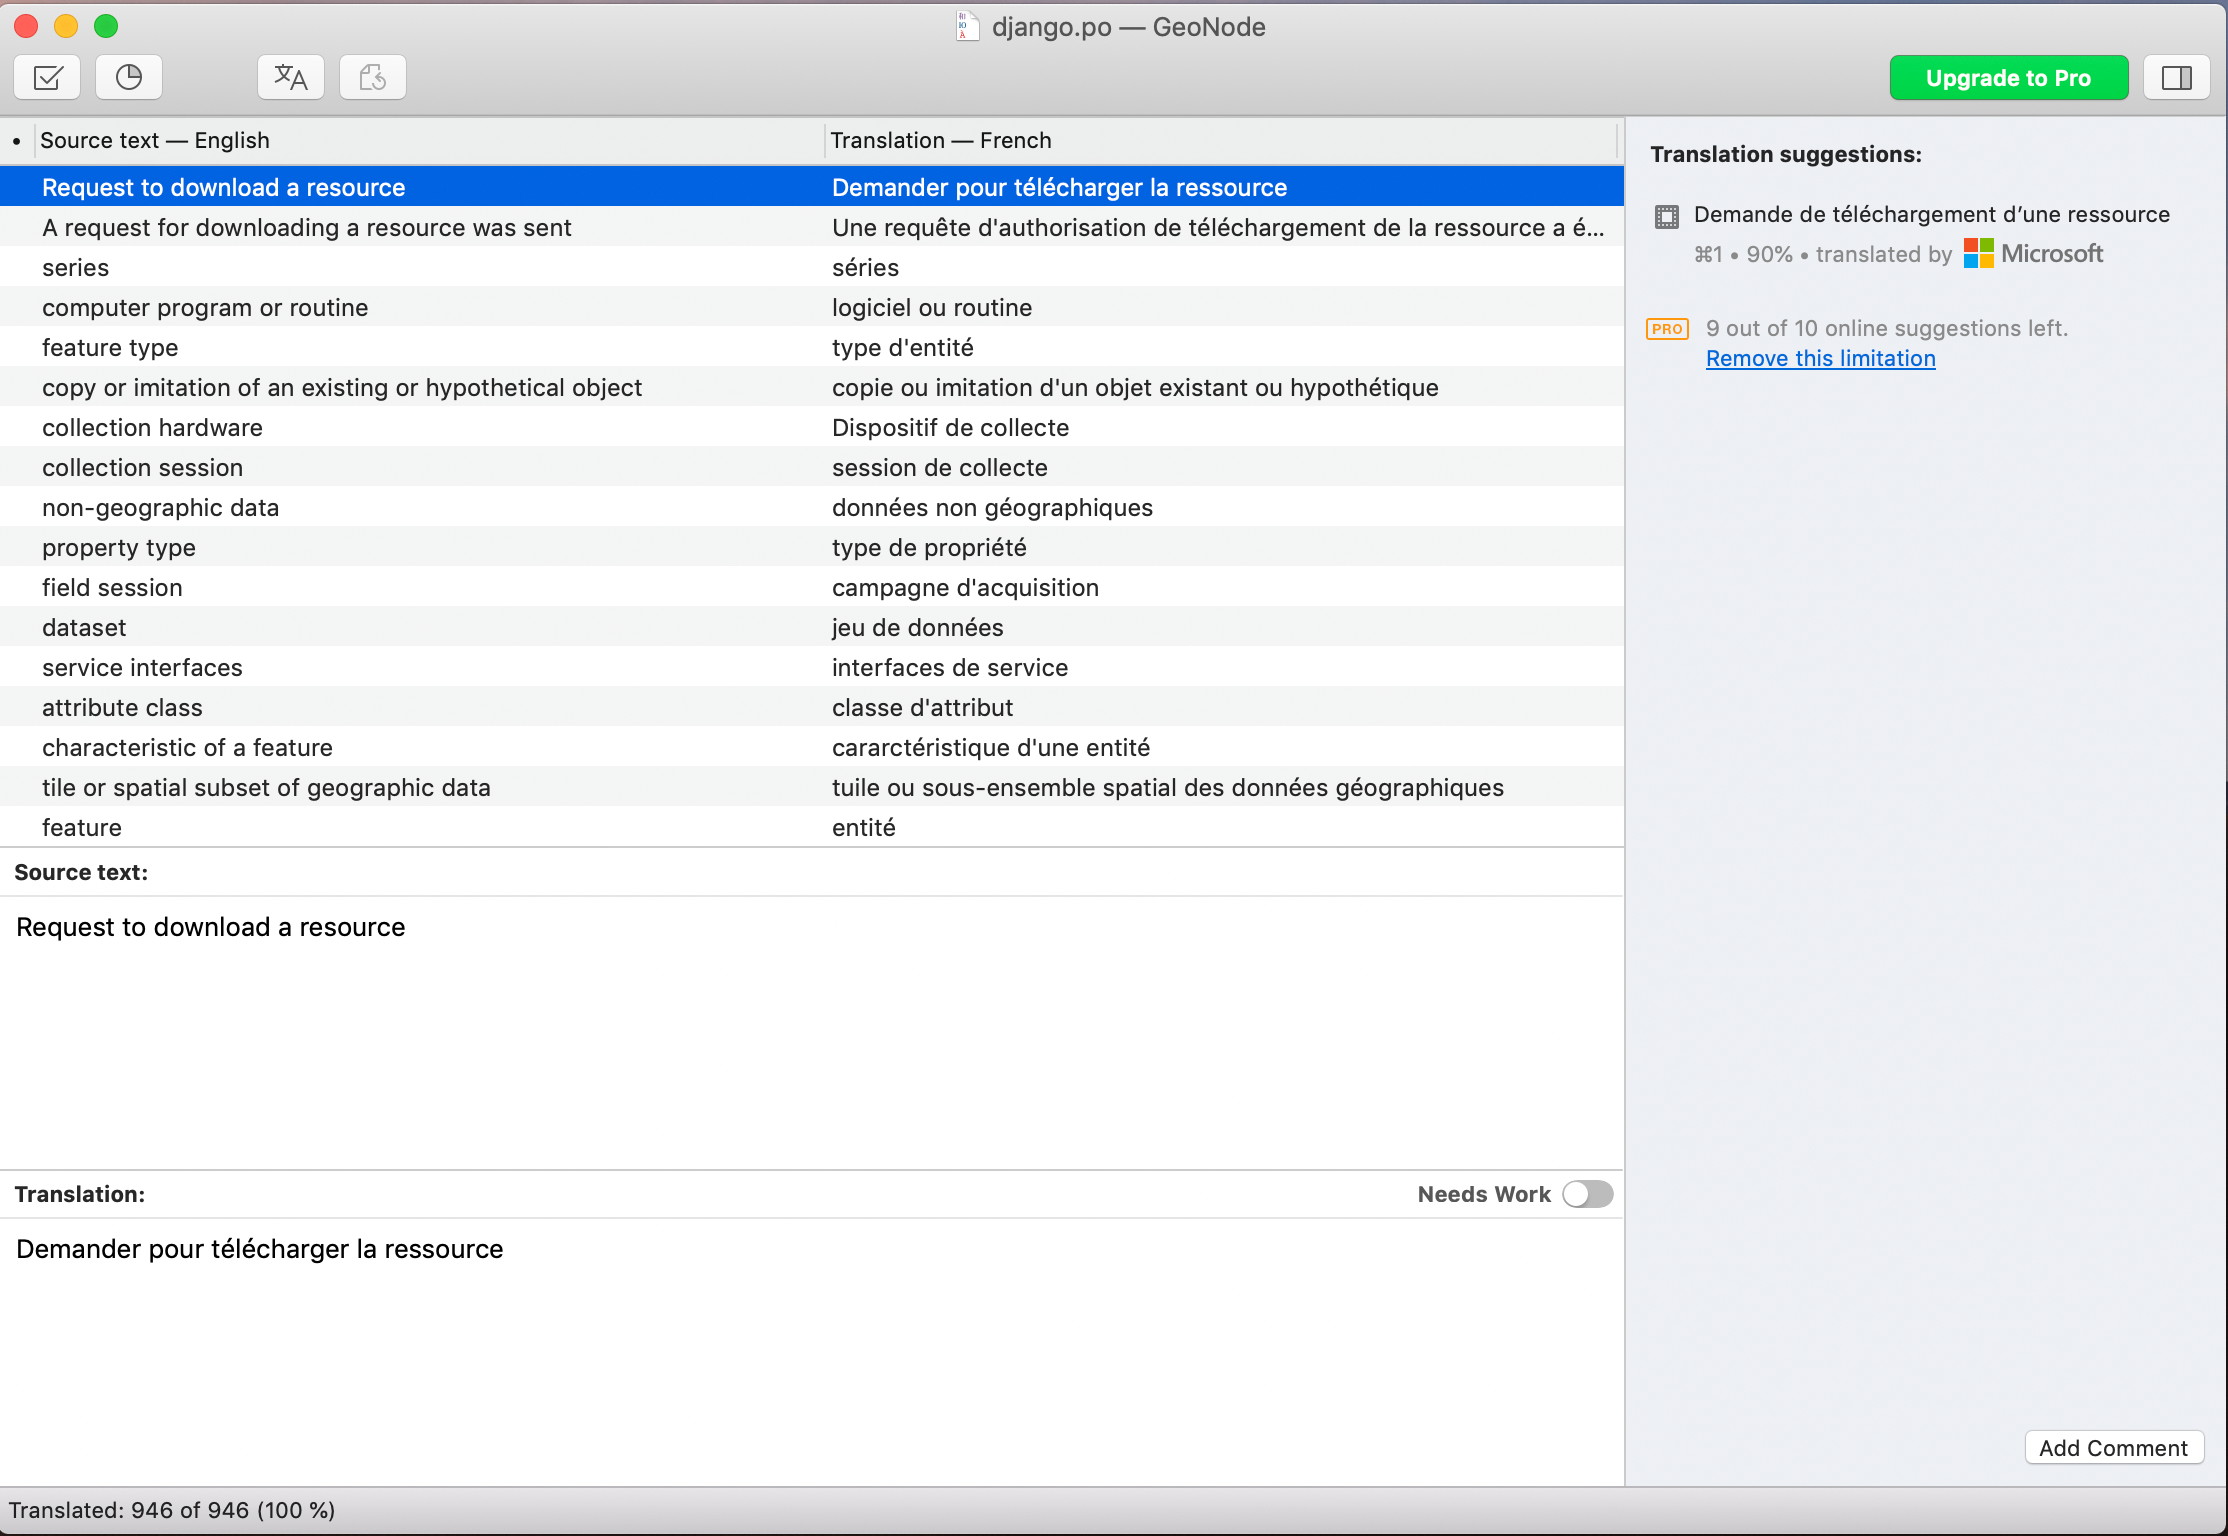Select the 'property type' row
Viewport: 2228px width, 1536px height.
pyautogui.click(x=811, y=547)
